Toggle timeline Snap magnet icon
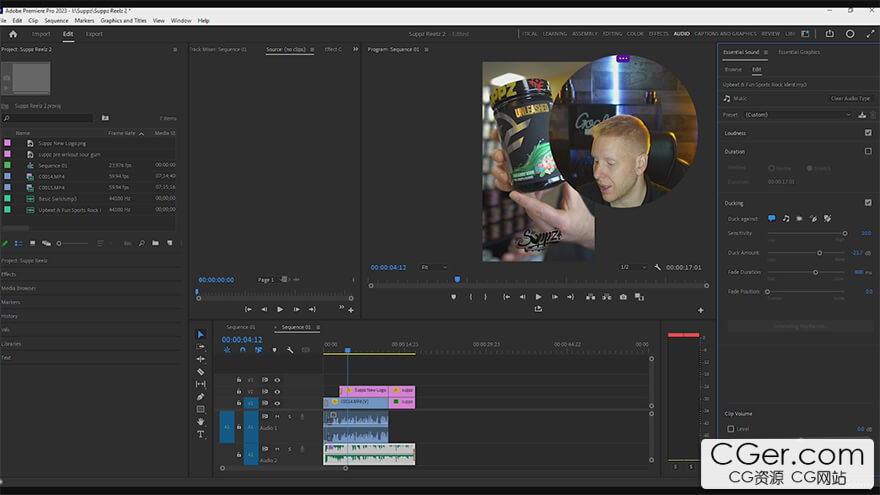Screen dimensions: 880x495 pyautogui.click(x=242, y=350)
